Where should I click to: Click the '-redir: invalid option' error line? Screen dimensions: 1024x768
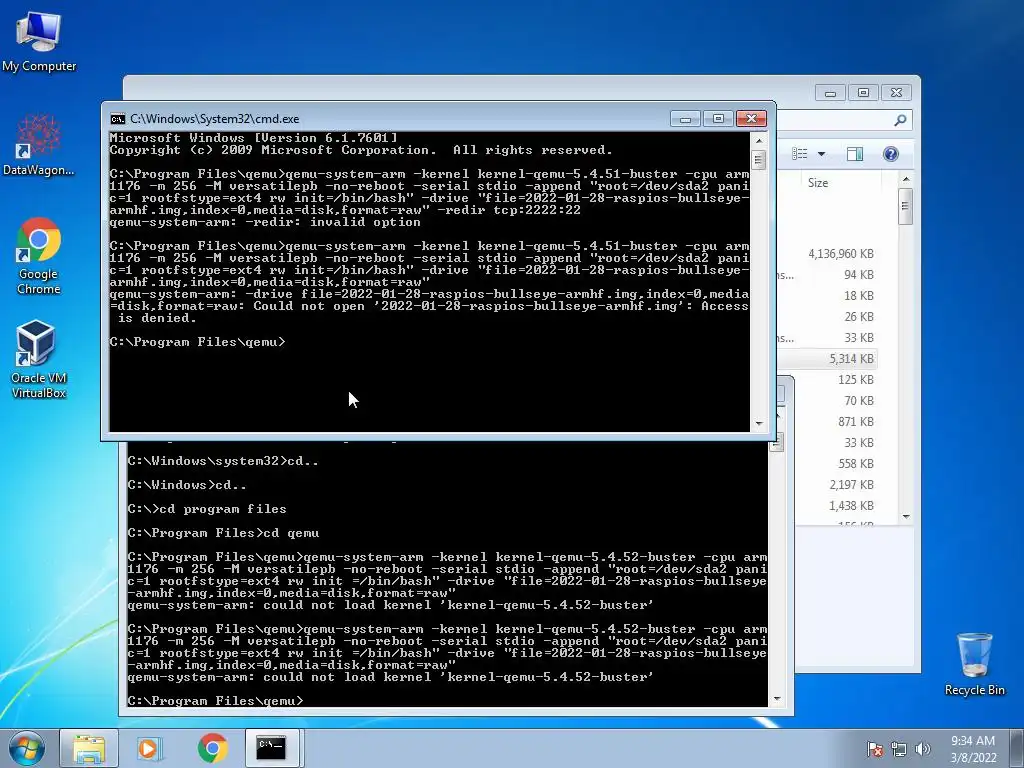coord(265,222)
